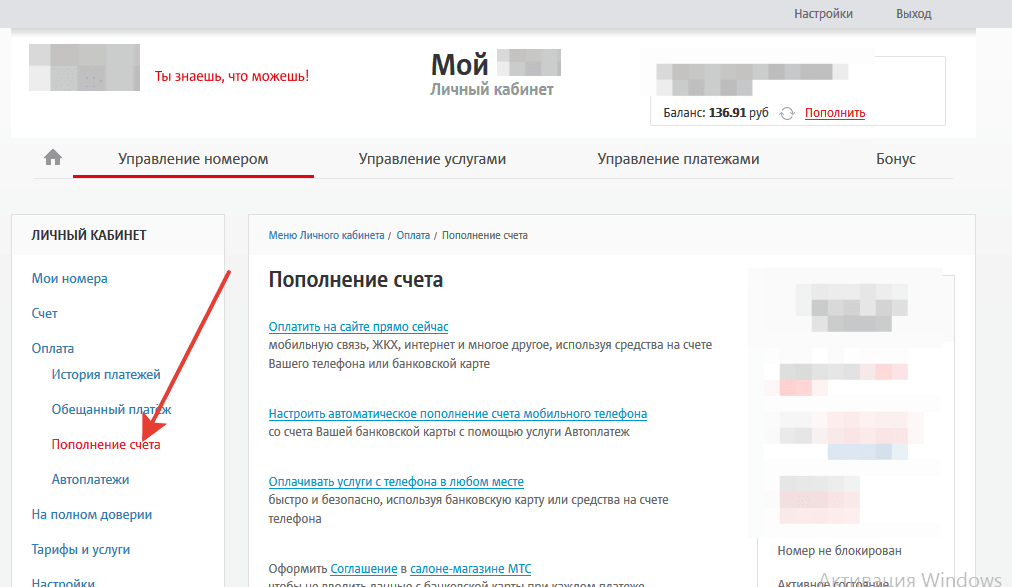Open the Управление номером tab
This screenshot has height=587, width=1012.
(193, 159)
